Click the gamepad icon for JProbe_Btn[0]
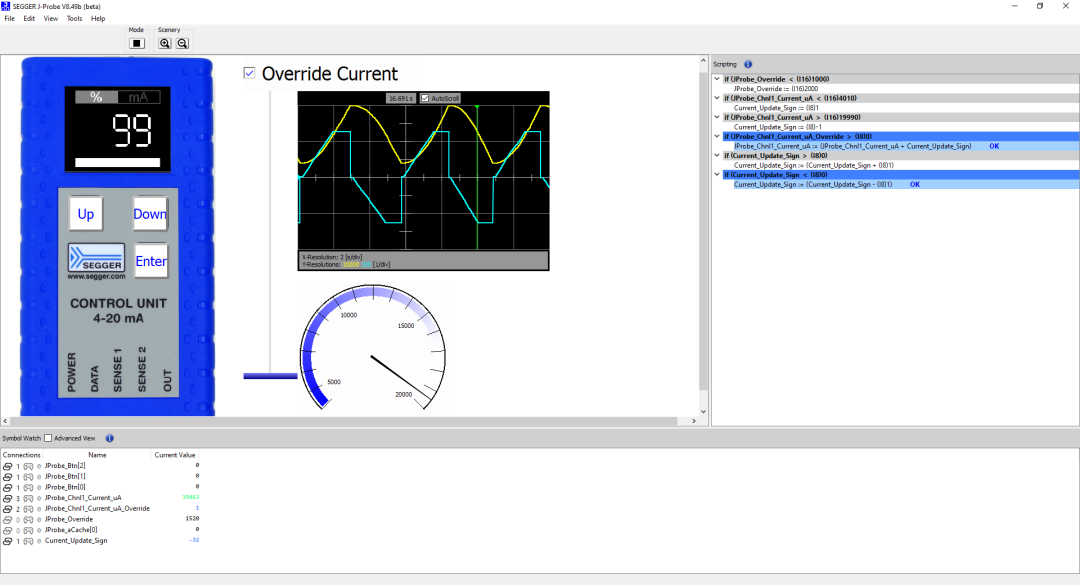1080x585 pixels. click(x=28, y=487)
